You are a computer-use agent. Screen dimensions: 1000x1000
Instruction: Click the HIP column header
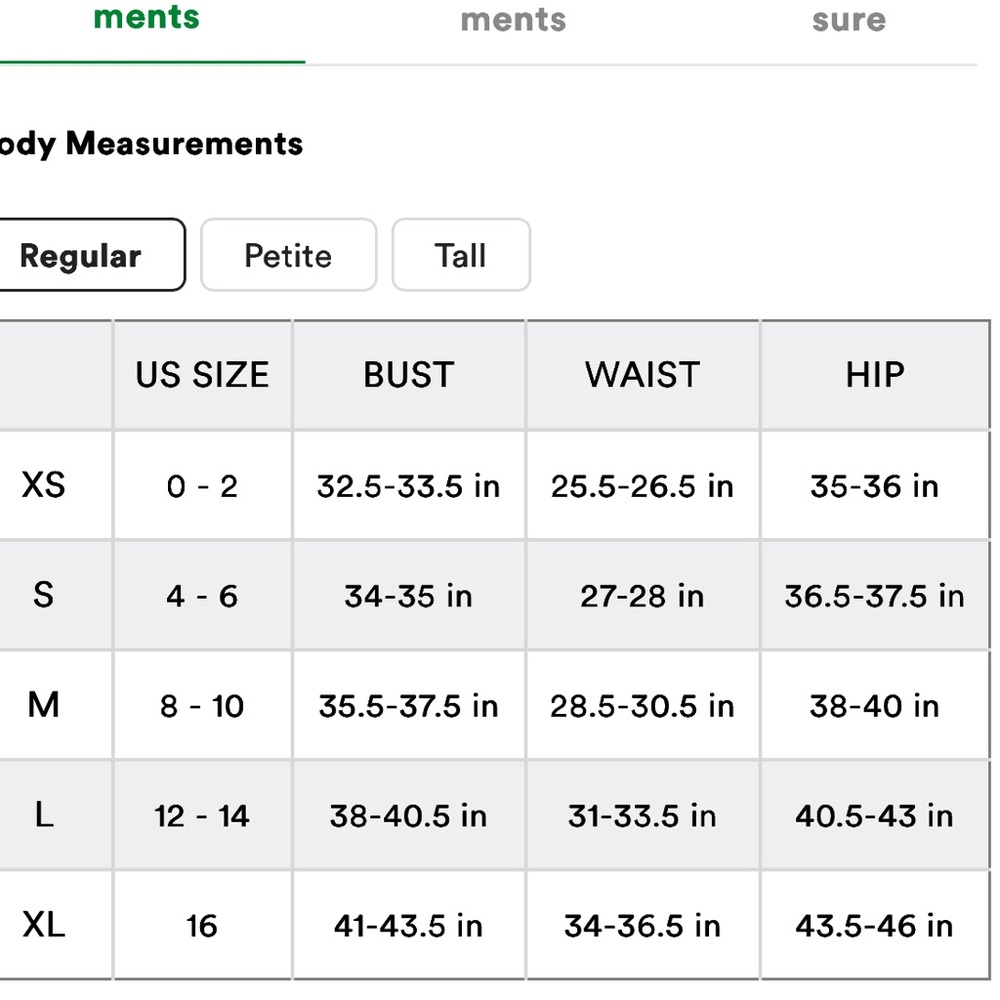(x=875, y=375)
